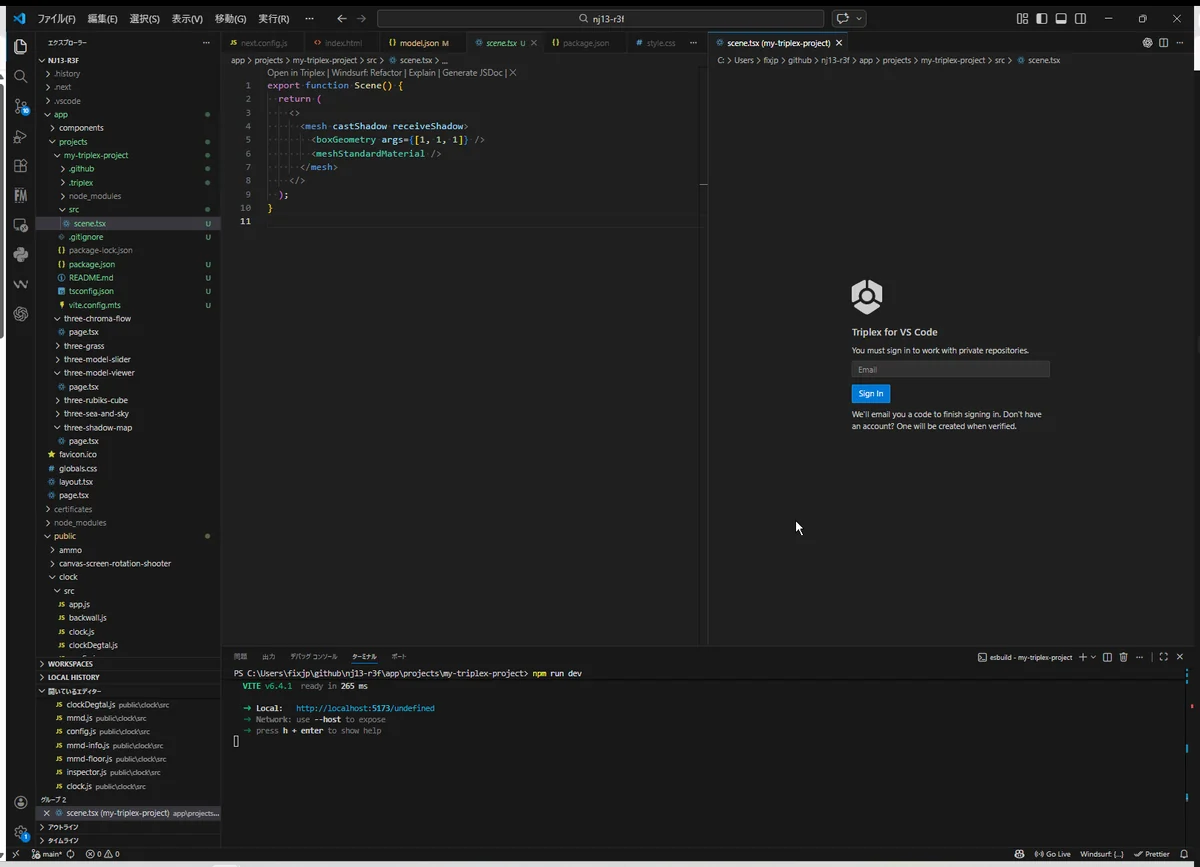The height and width of the screenshot is (867, 1200).
Task: Open the ファイル(F) menu
Action: 56,19
